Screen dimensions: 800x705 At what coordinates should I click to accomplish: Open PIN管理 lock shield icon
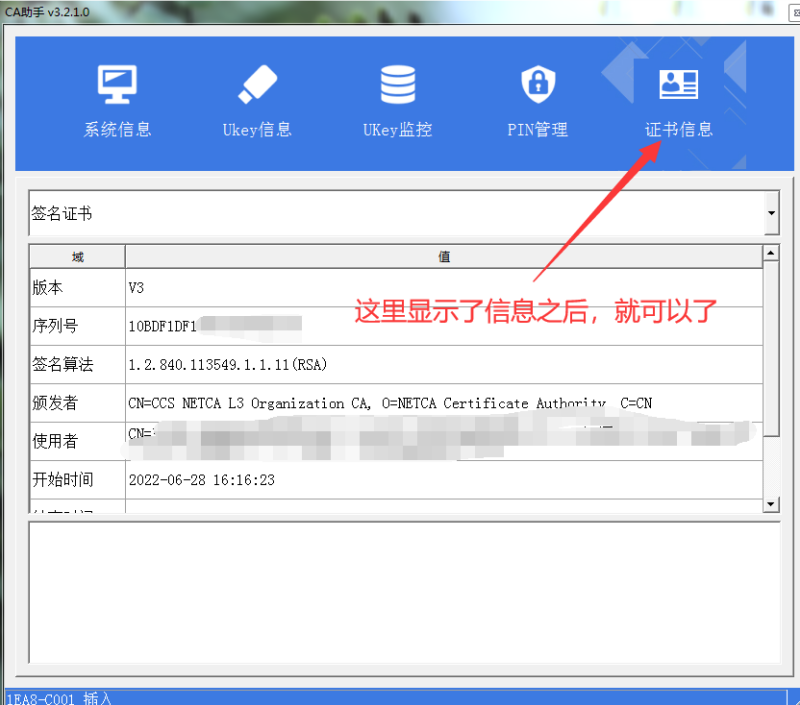coord(537,84)
